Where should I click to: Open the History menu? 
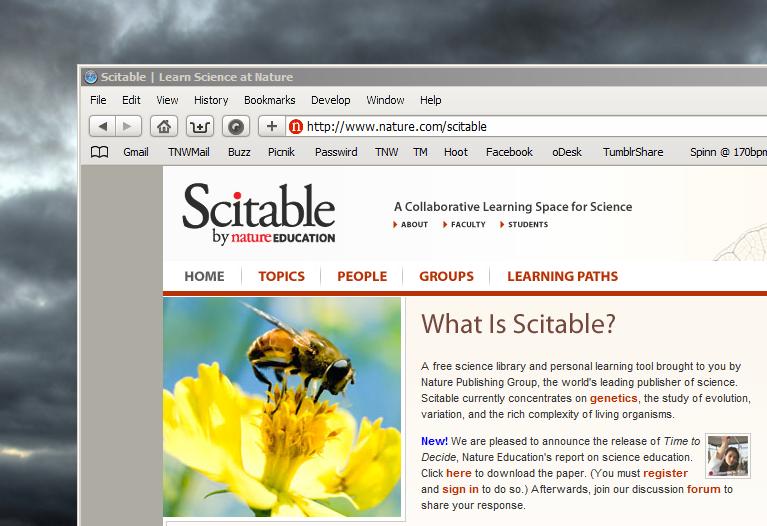211,100
